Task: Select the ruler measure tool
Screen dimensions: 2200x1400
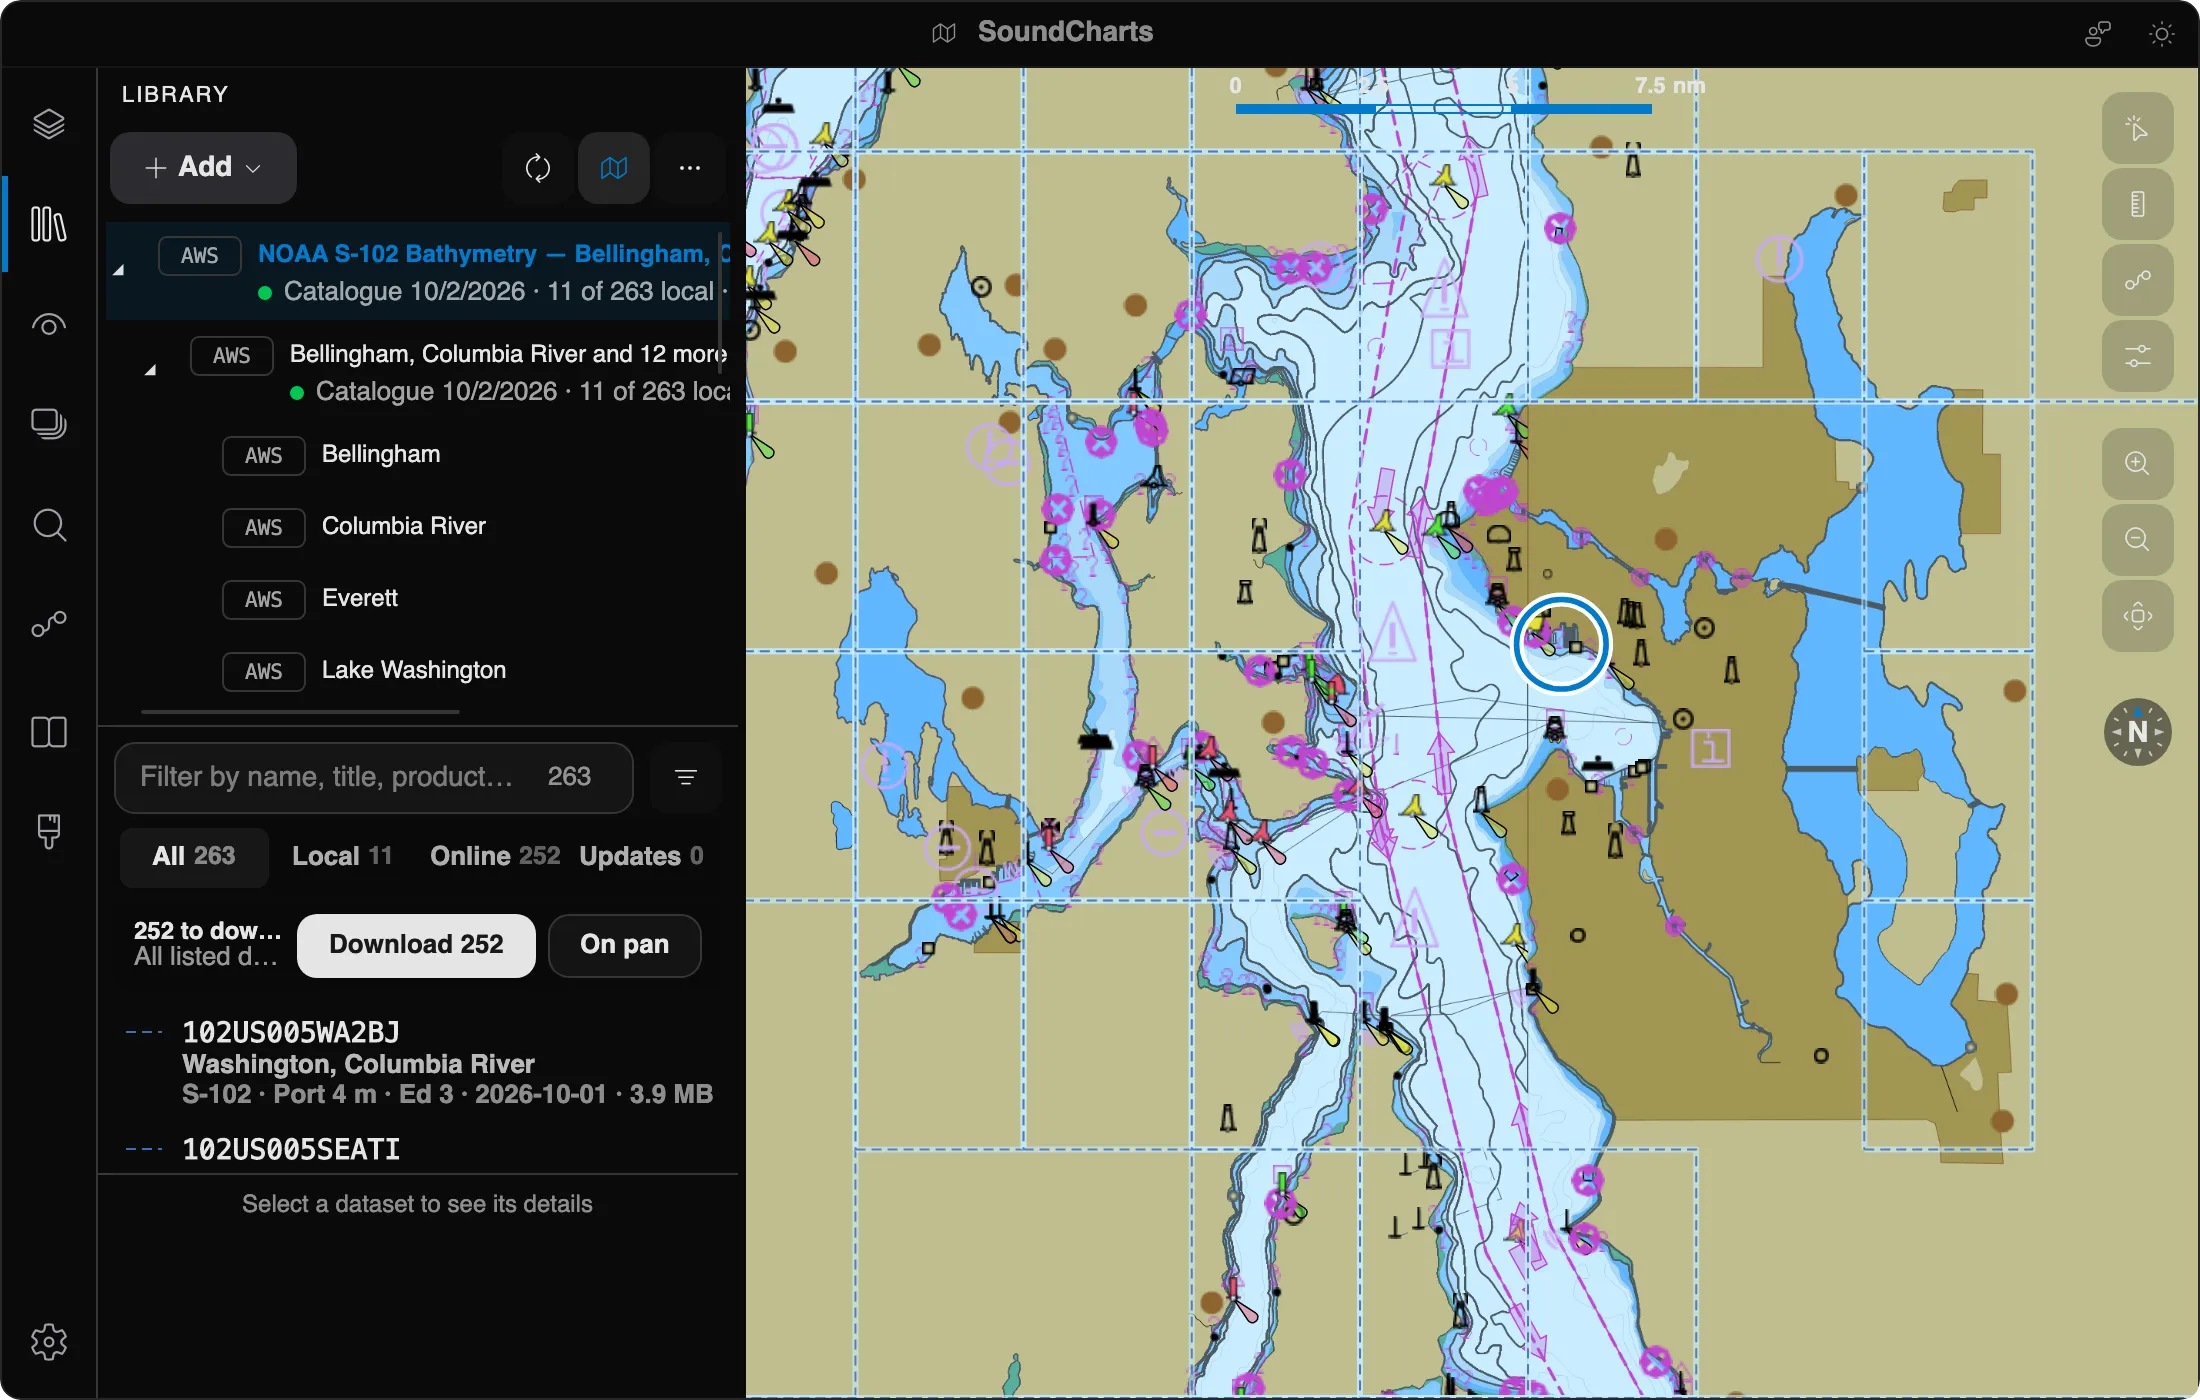Action: 2138,204
